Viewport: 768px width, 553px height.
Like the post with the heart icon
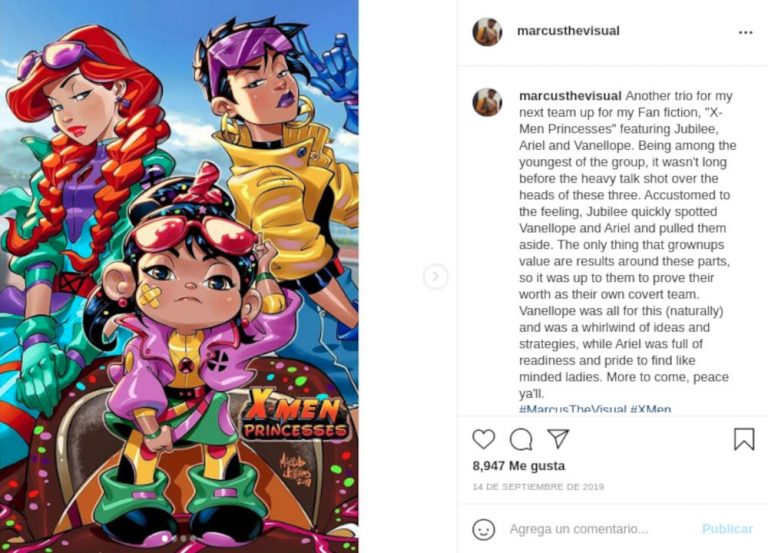click(483, 439)
